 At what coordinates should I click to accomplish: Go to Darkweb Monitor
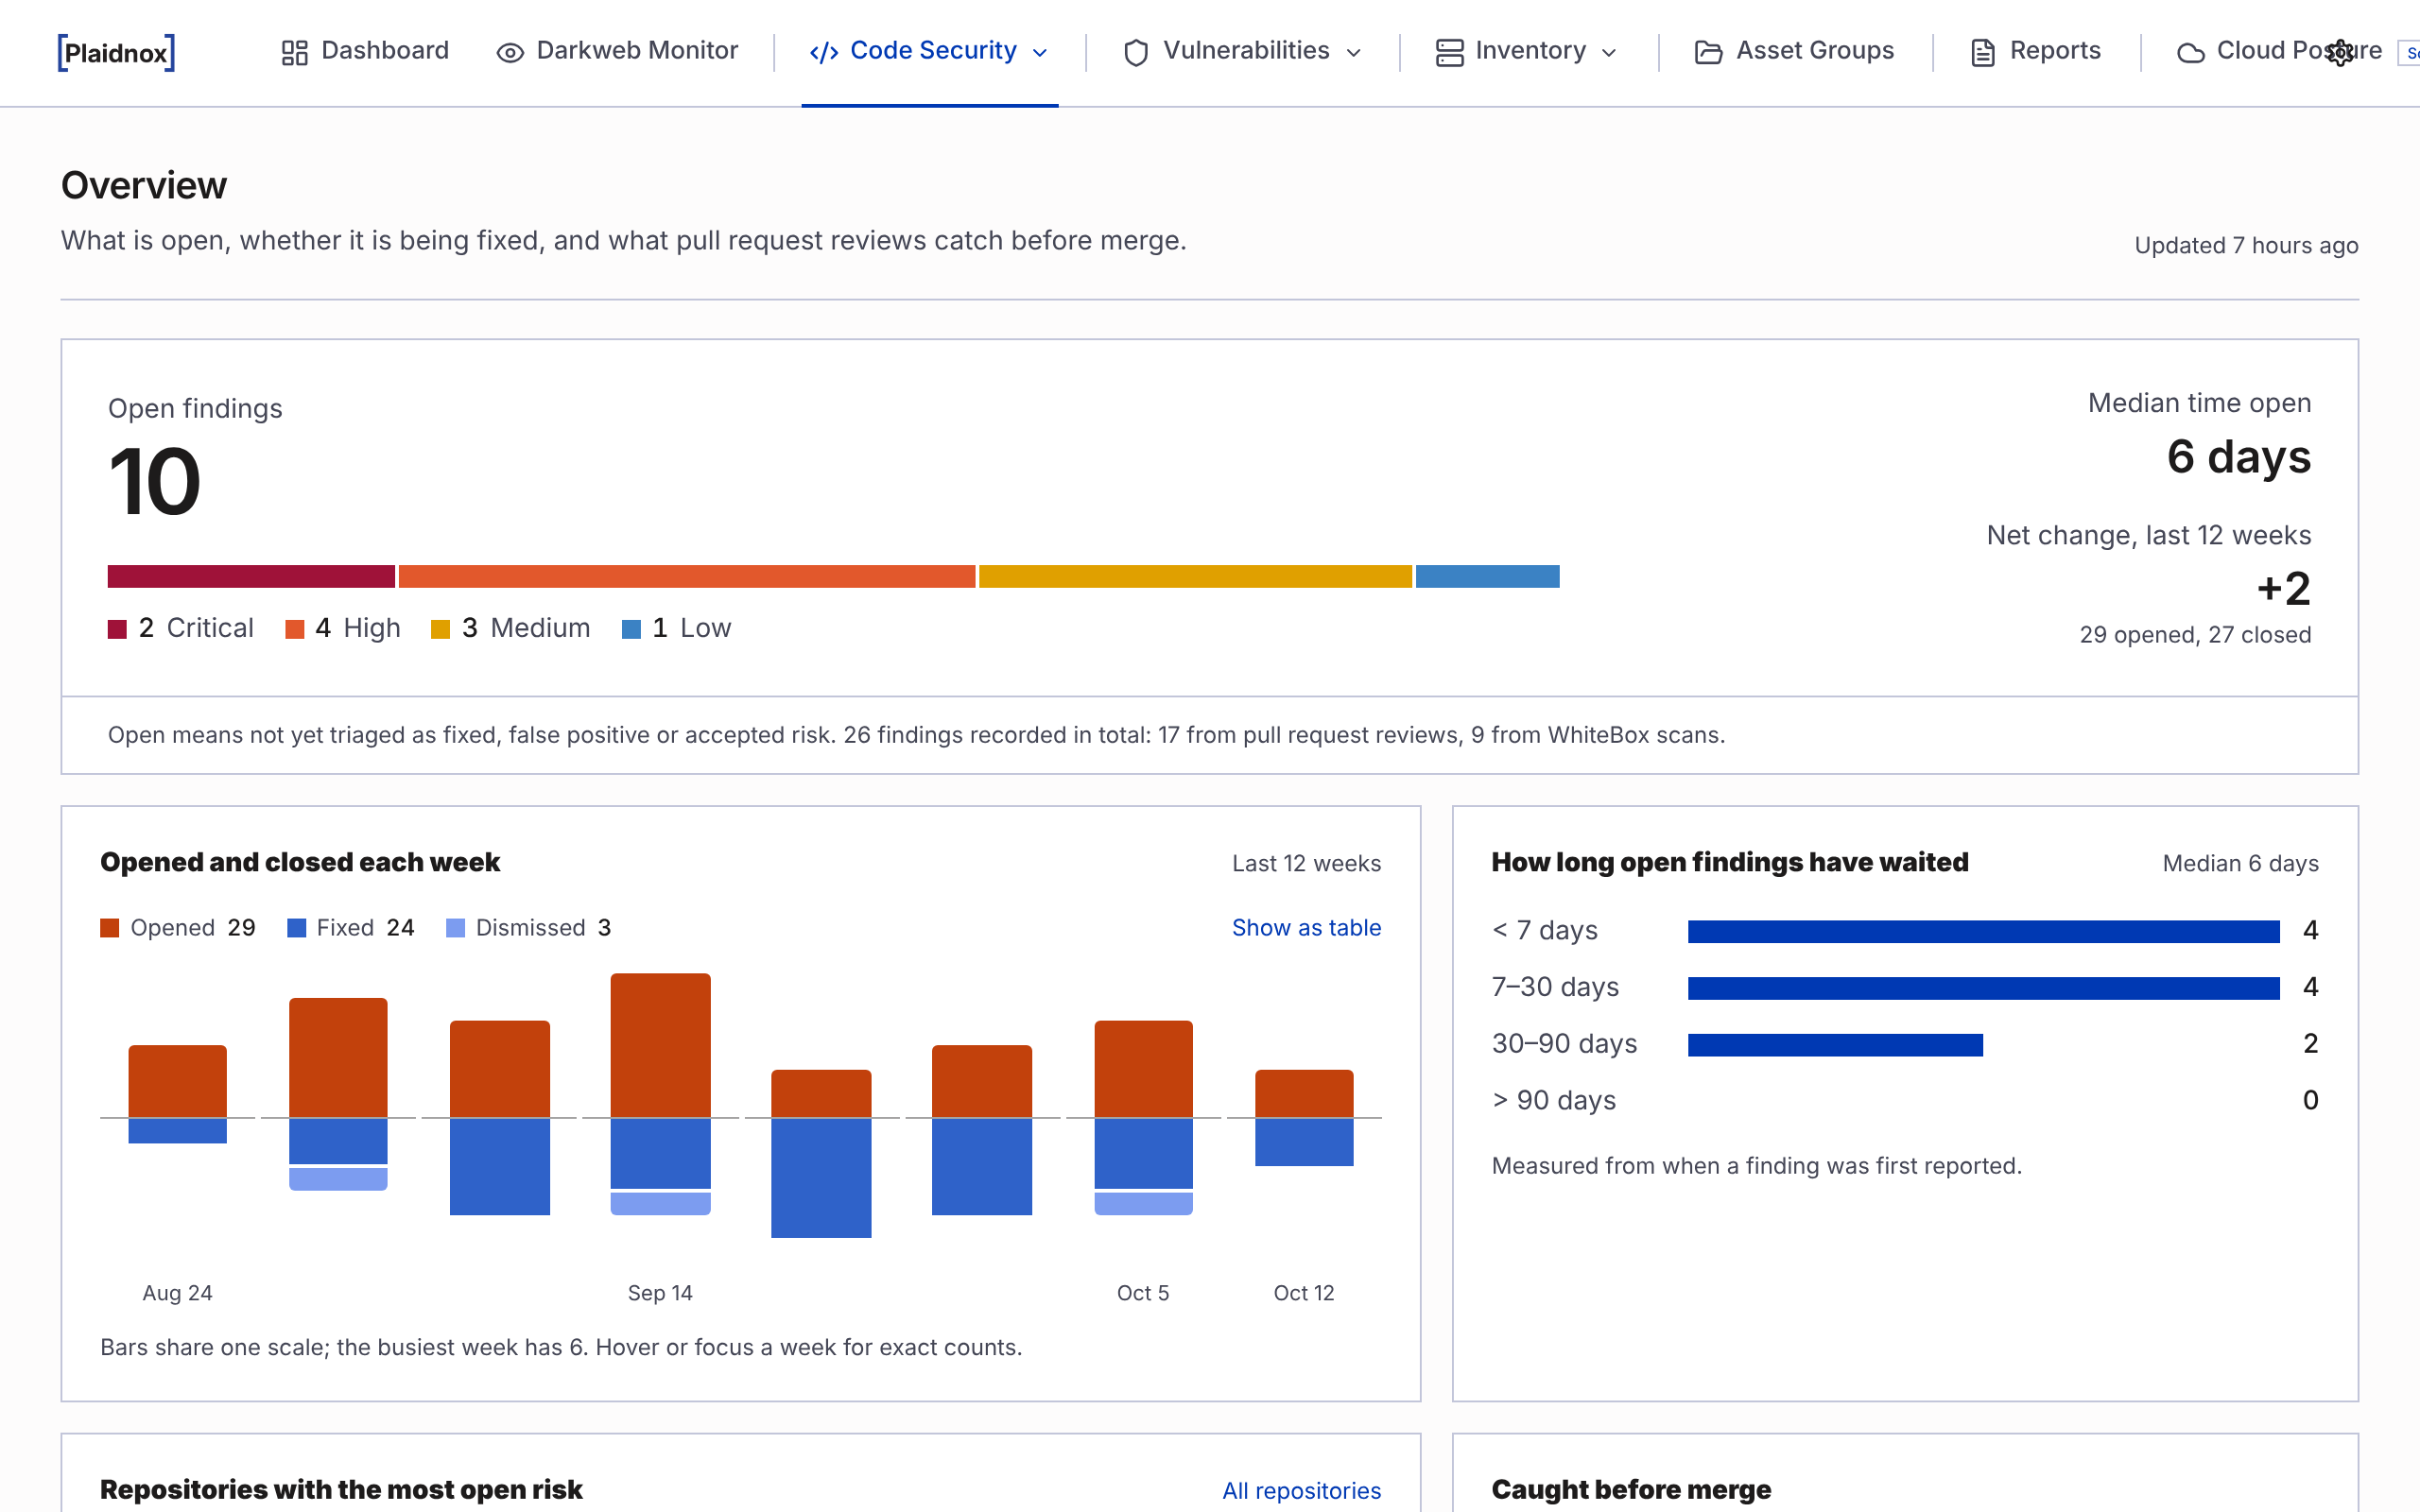[617, 51]
